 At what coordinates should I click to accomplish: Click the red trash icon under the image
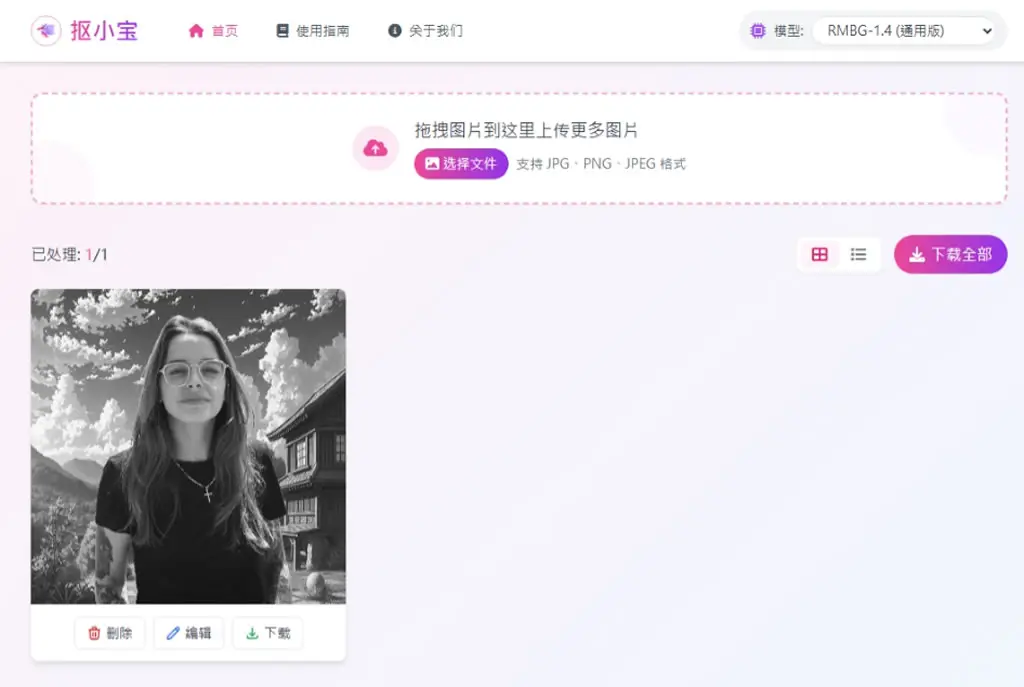(x=94, y=633)
